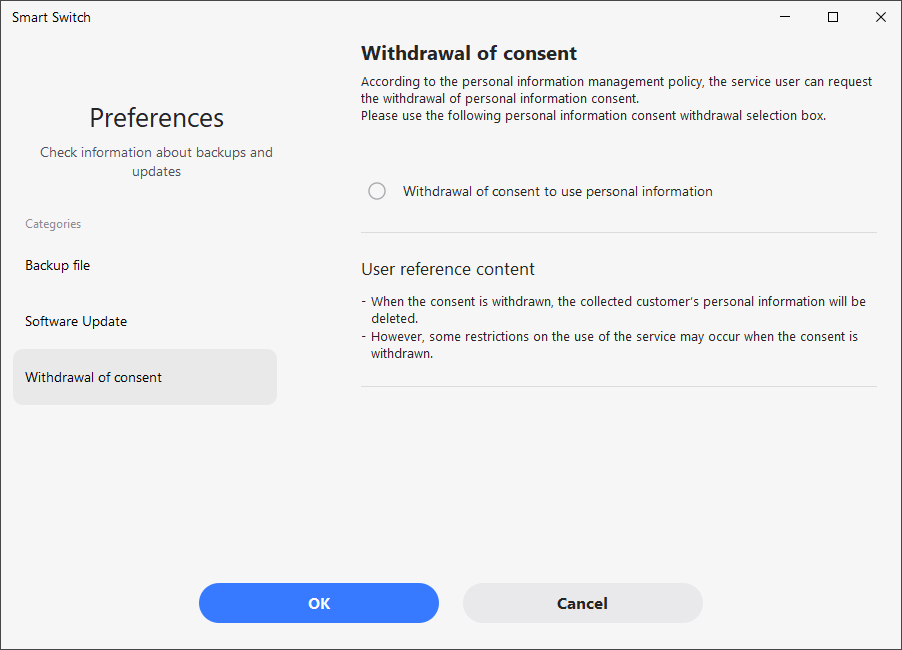This screenshot has width=902, height=650.
Task: Switch to the Software Update category
Action: [x=76, y=321]
